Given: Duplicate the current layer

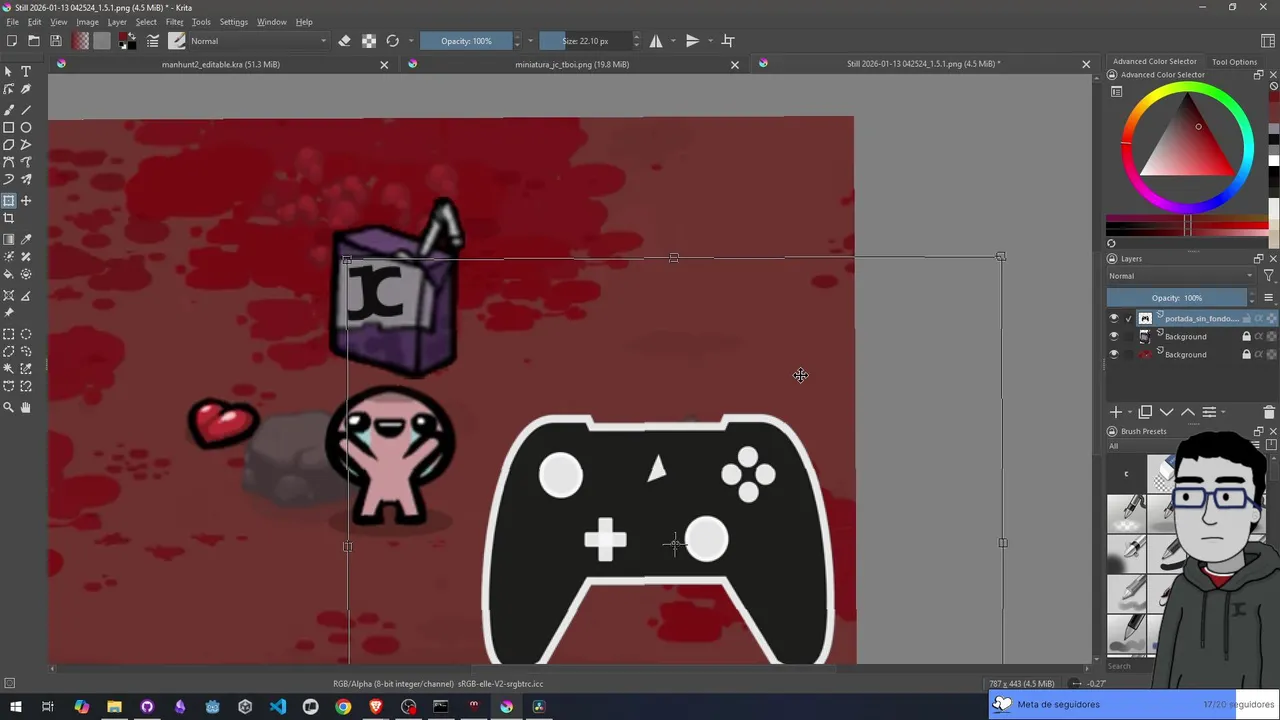Looking at the screenshot, I should [1145, 412].
